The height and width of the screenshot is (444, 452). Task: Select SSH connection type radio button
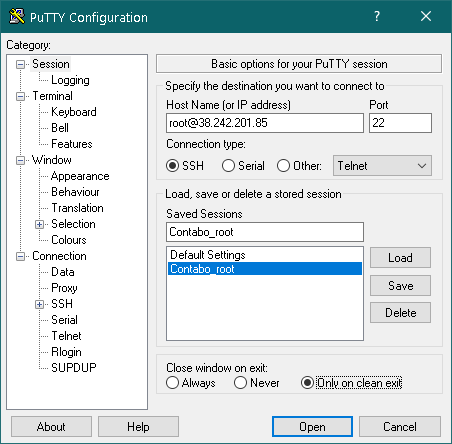pos(173,166)
